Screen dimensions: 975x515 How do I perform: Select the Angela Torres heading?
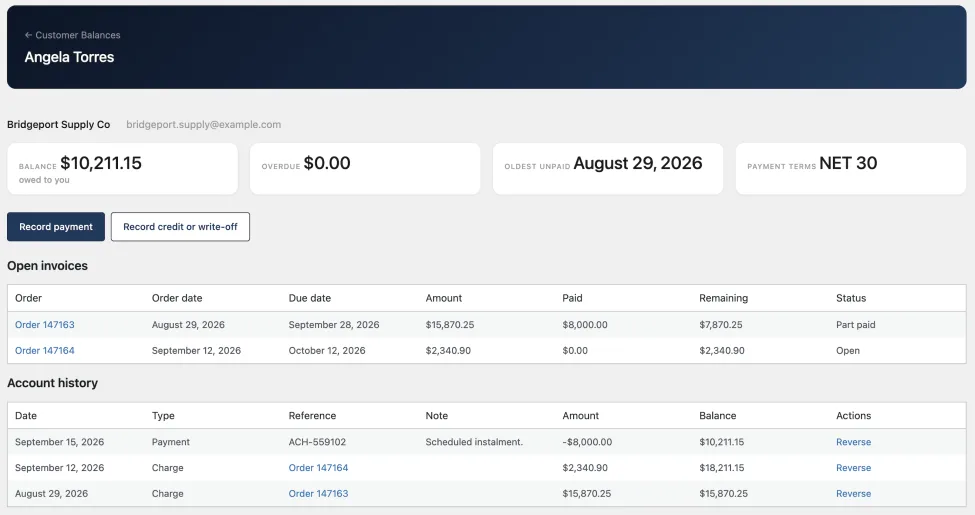[x=70, y=57]
